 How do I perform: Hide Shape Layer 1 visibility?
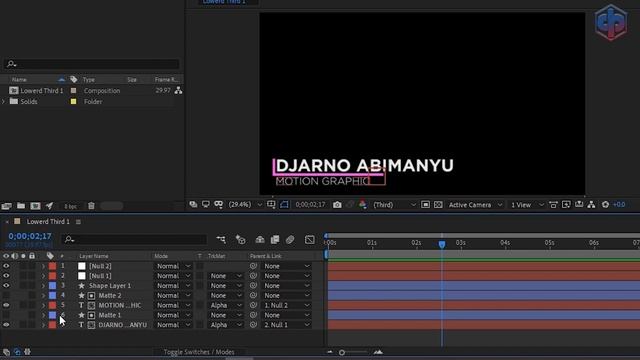point(6,286)
